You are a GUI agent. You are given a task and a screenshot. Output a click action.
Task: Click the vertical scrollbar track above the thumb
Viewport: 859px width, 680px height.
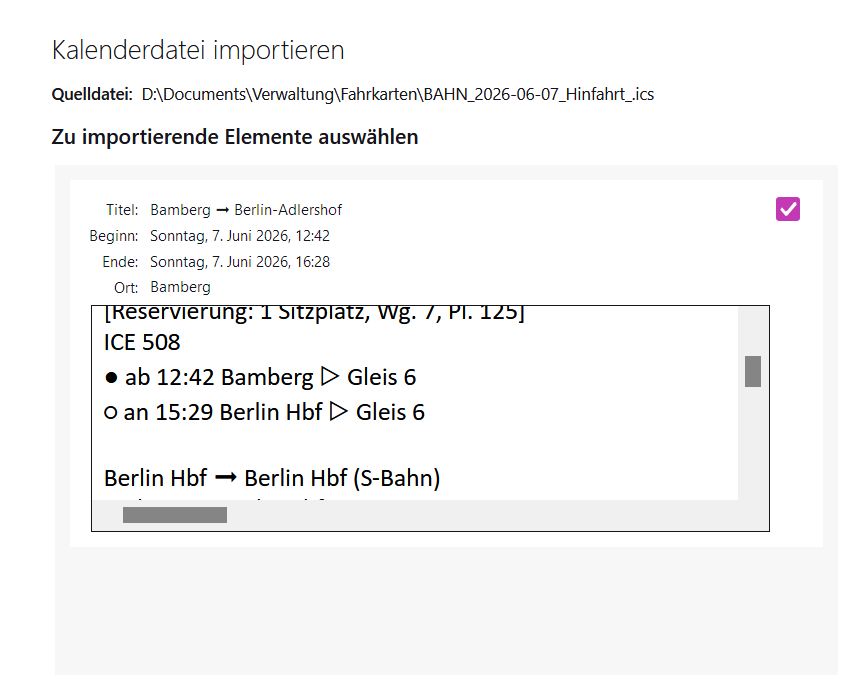click(753, 332)
